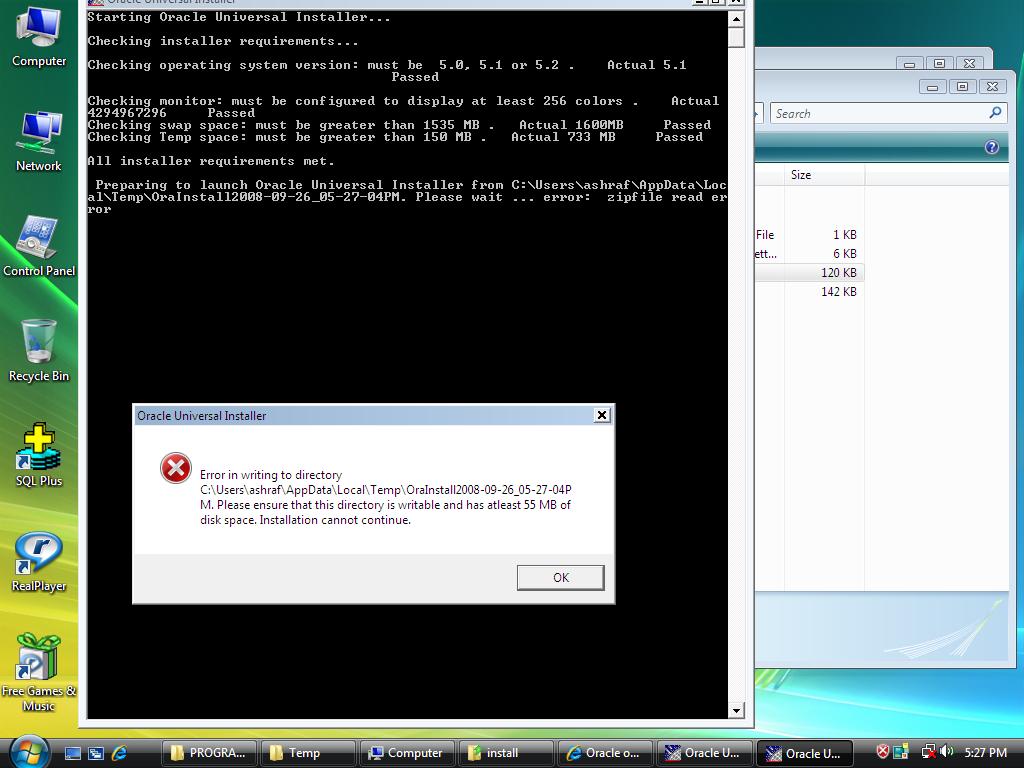Switch to the PROGRA... taskbar button
Image resolution: width=1024 pixels, height=768 pixels.
[x=208, y=753]
